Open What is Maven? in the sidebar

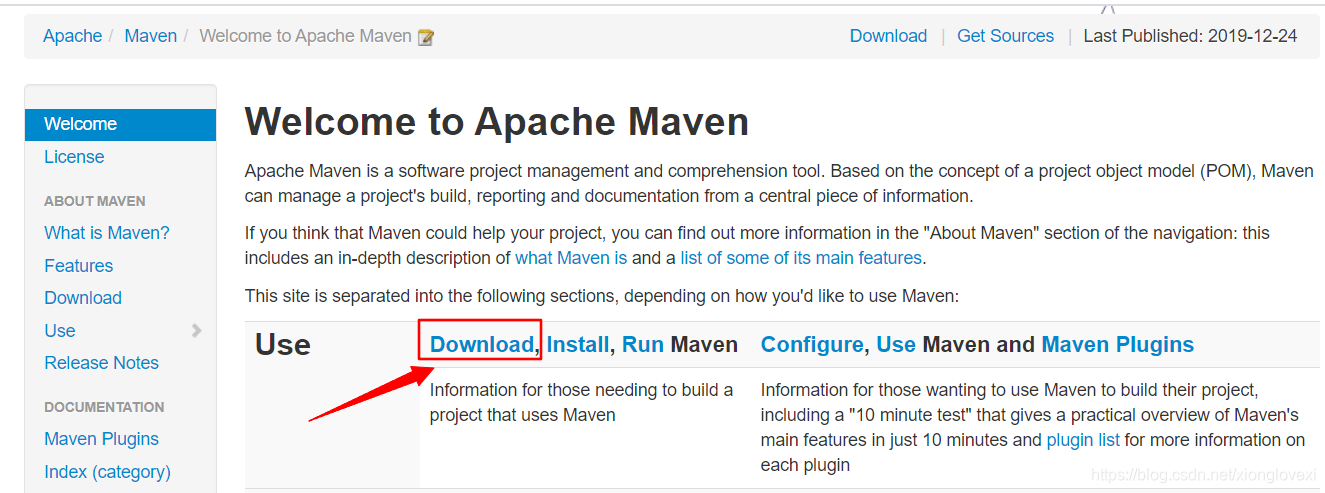point(107,233)
